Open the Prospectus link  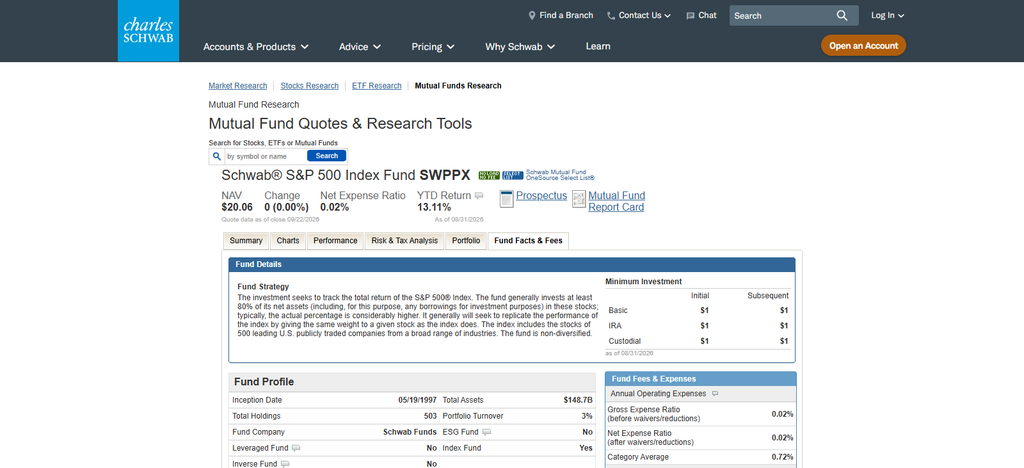541,196
